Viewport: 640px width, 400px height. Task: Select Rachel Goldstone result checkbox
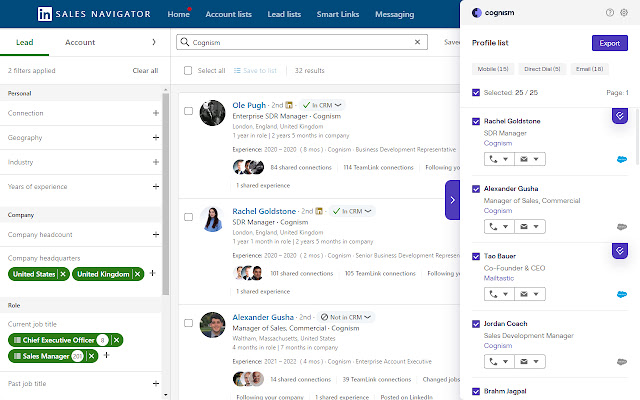pyautogui.click(x=188, y=217)
